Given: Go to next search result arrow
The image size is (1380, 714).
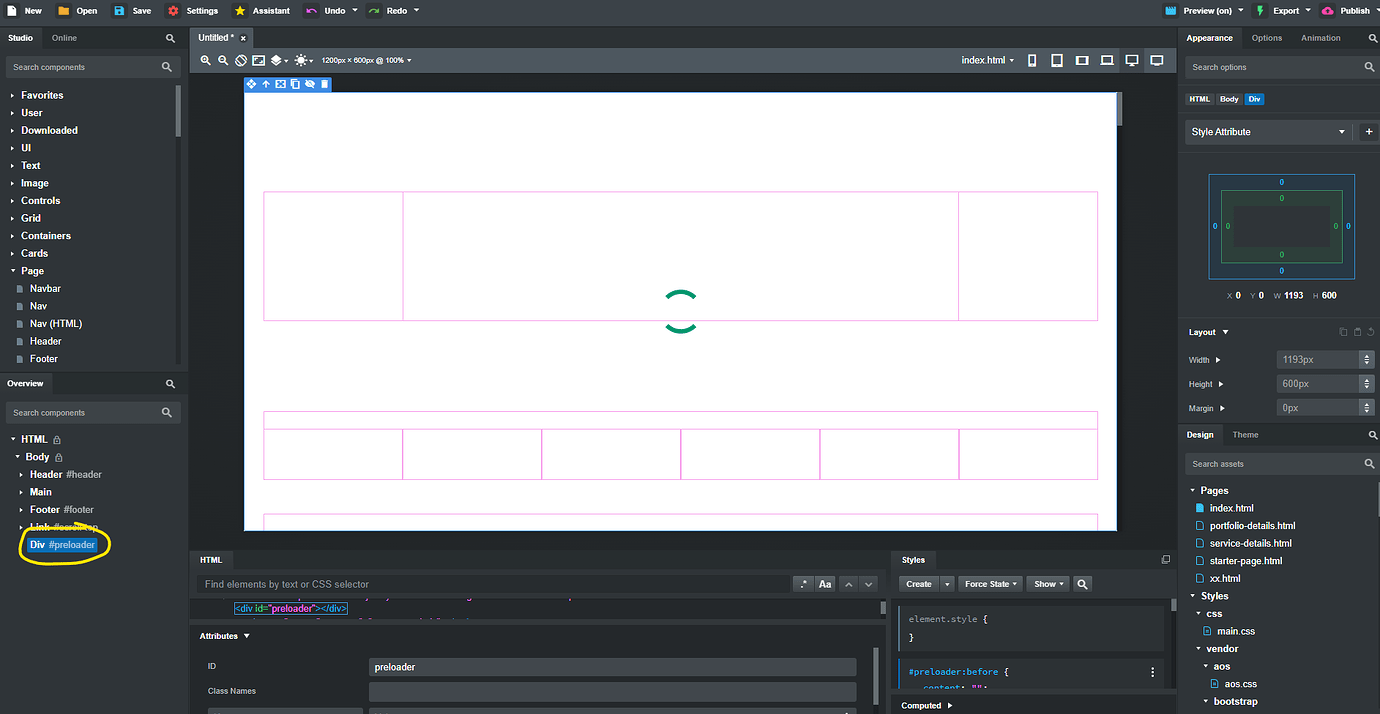Looking at the screenshot, I should [869, 584].
